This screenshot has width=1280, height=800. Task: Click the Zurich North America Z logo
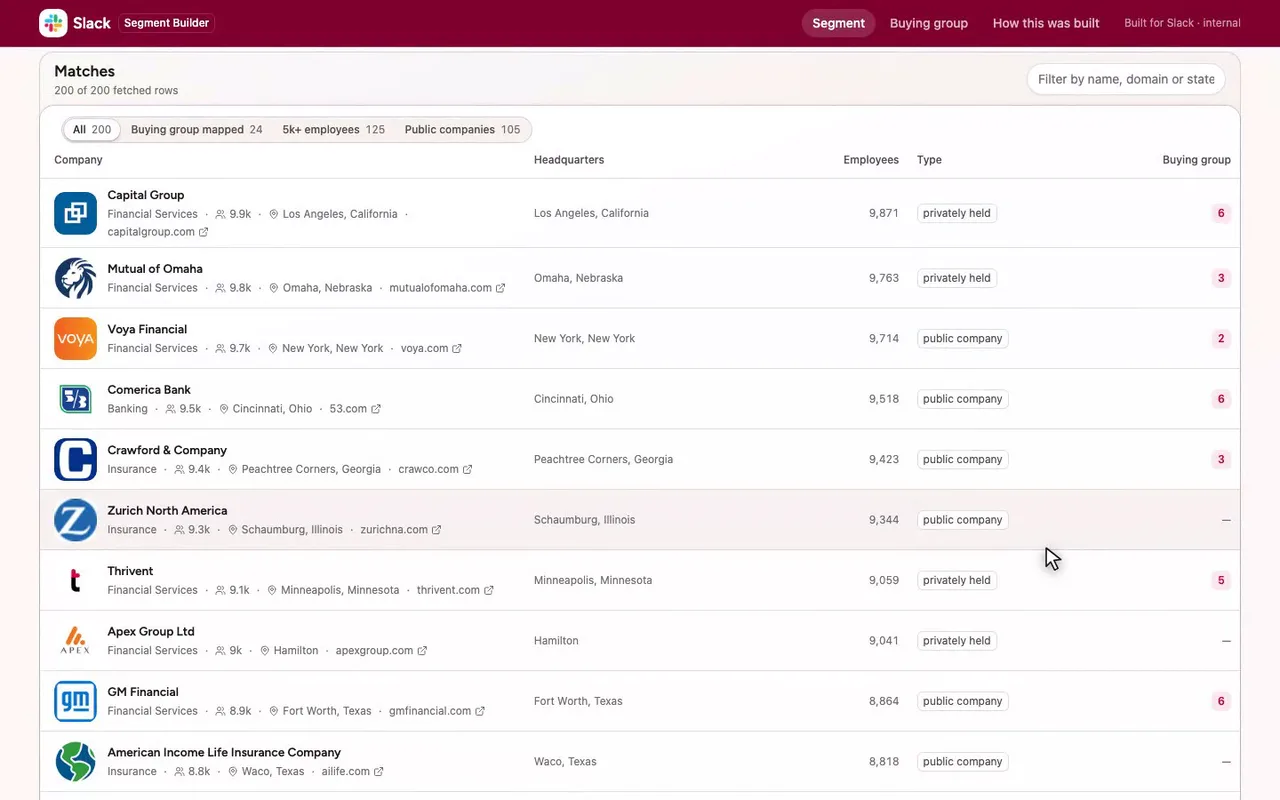pos(75,520)
